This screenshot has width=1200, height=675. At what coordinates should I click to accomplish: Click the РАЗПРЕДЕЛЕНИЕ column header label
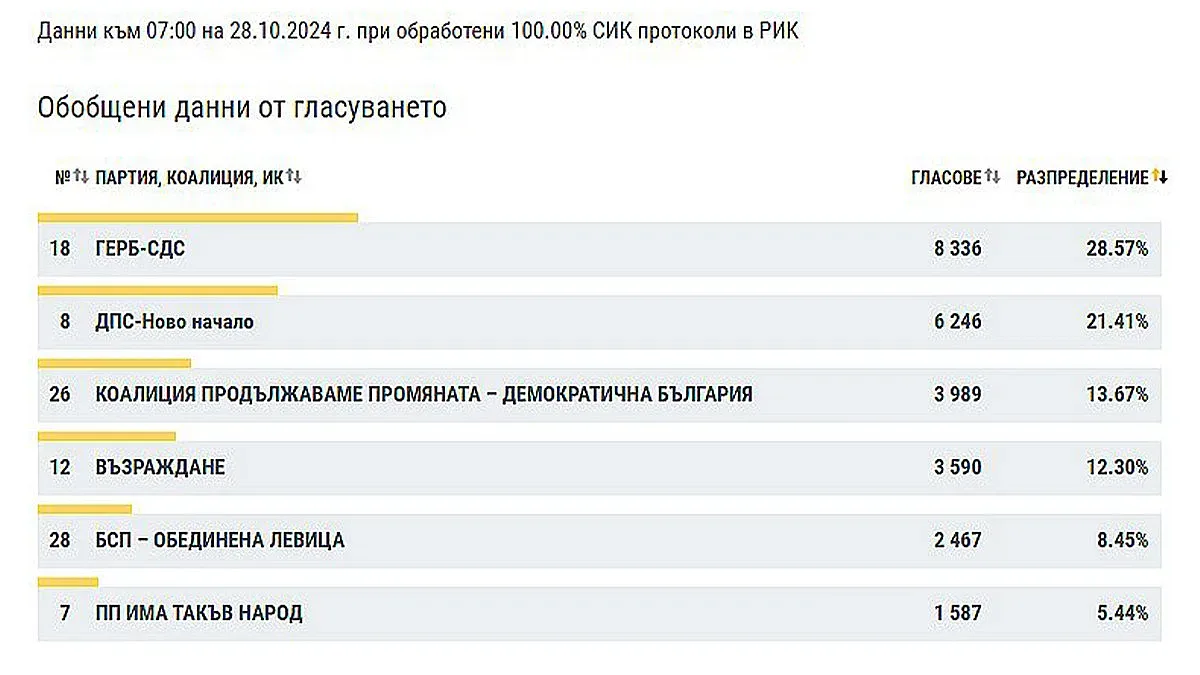1082,178
